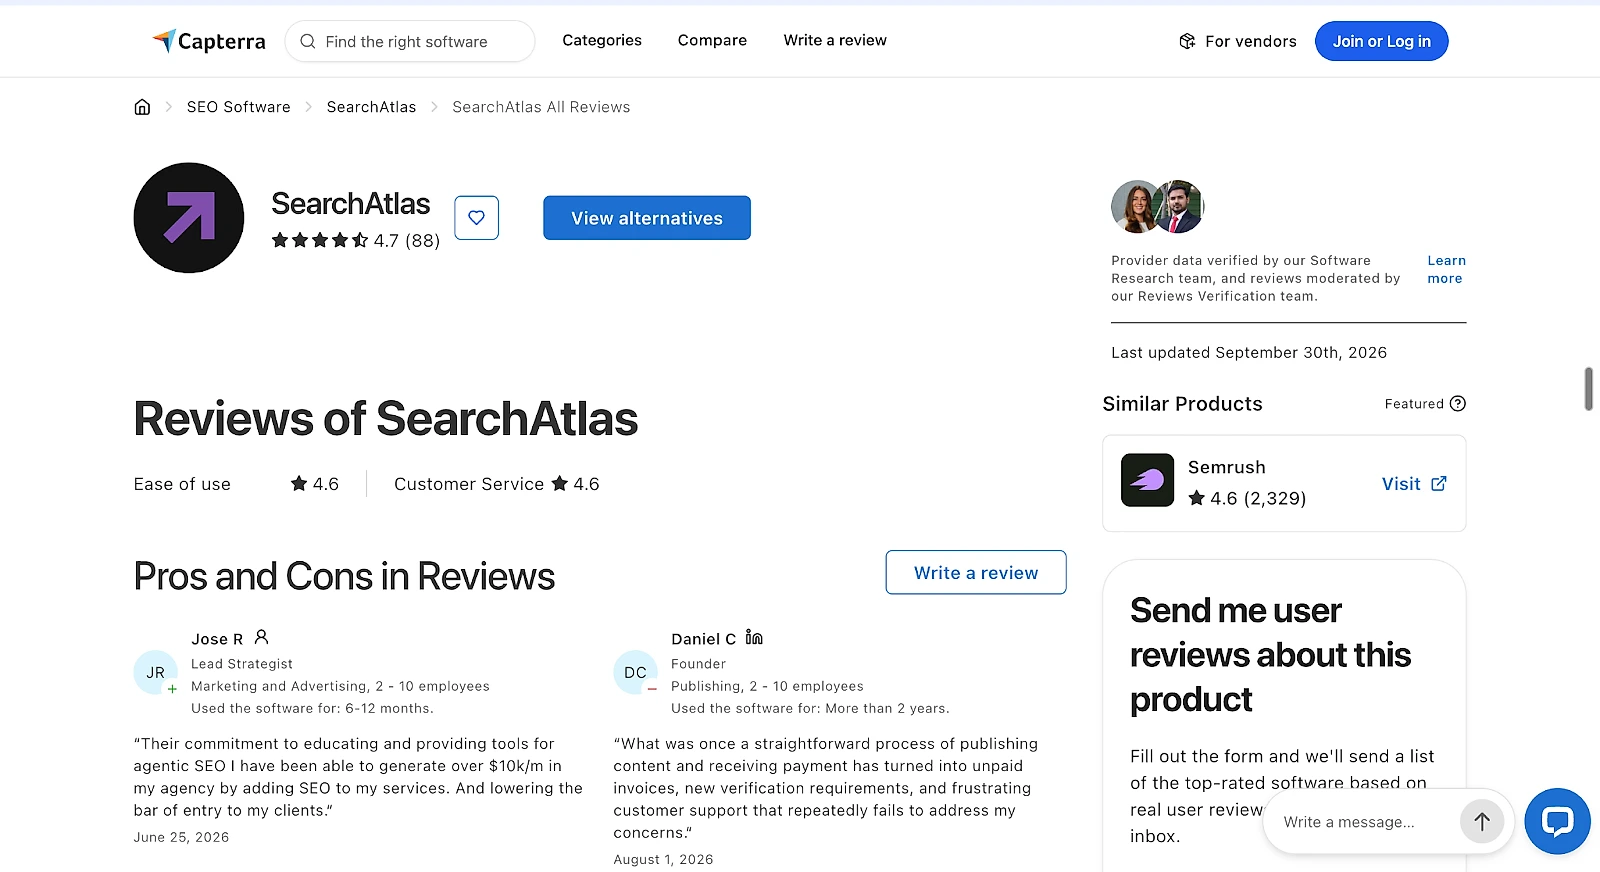Save SearchAtlas with the heart button
This screenshot has height=872, width=1600.
[477, 218]
